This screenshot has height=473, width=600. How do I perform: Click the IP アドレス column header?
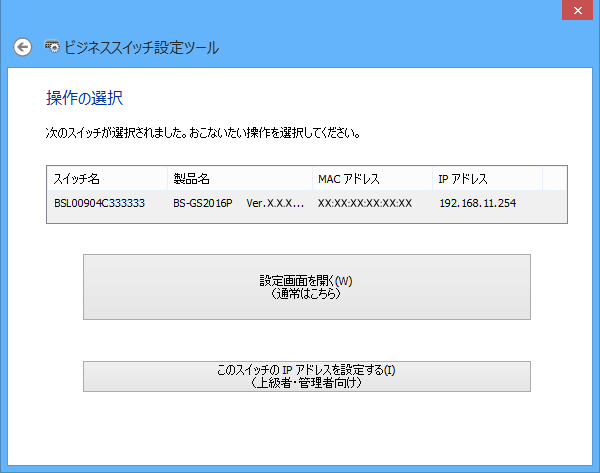click(x=488, y=179)
